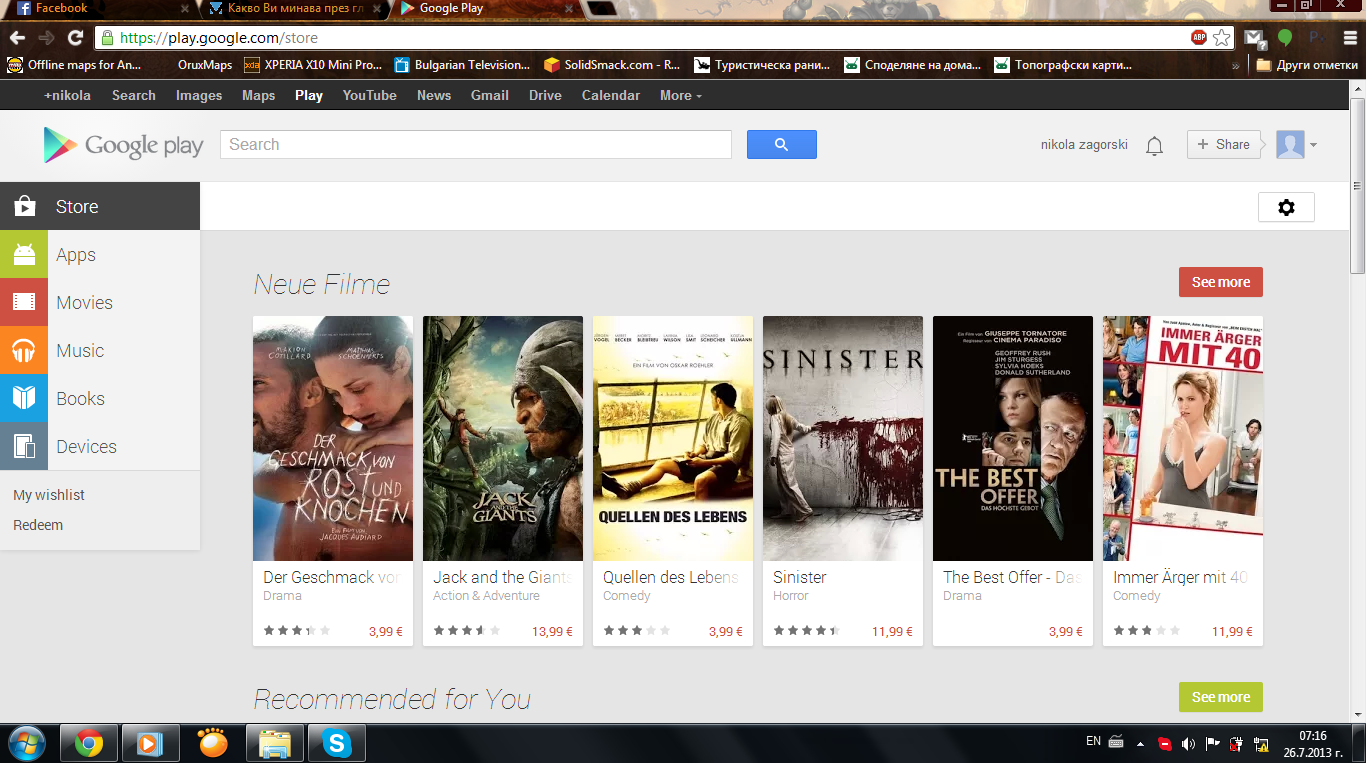Image resolution: width=1366 pixels, height=763 pixels.
Task: Open the Другие отметки bookmarks folder
Action: 1307,65
